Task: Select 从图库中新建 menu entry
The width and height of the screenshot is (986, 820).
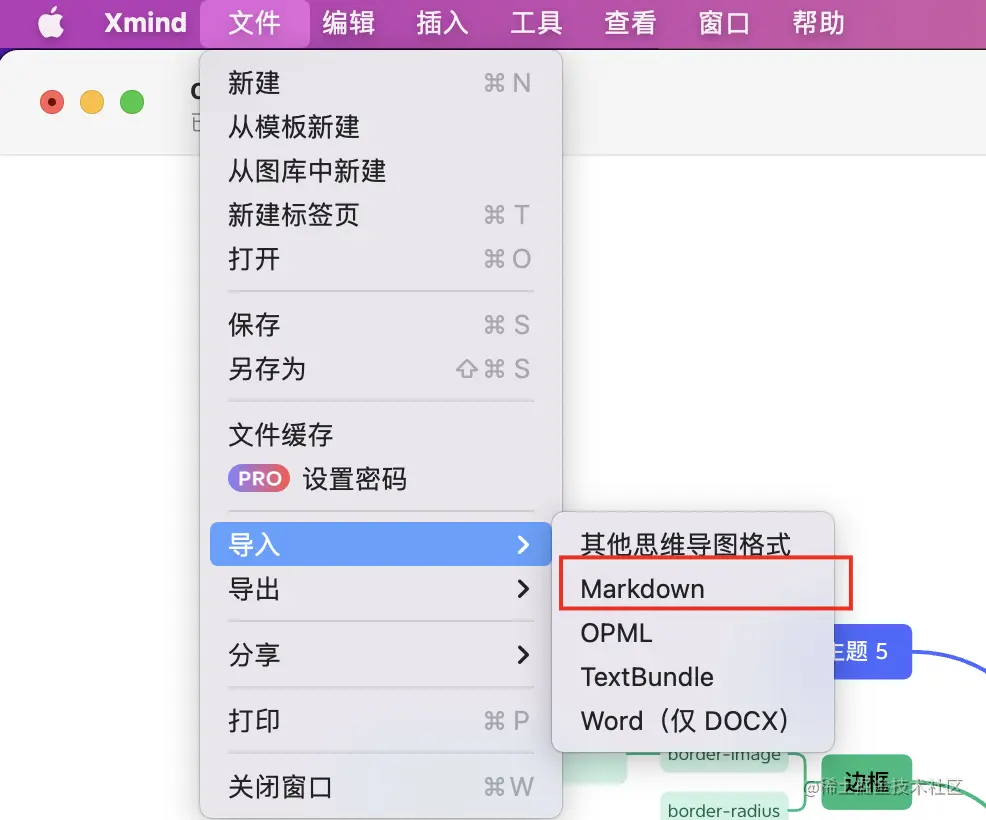Action: point(380,171)
